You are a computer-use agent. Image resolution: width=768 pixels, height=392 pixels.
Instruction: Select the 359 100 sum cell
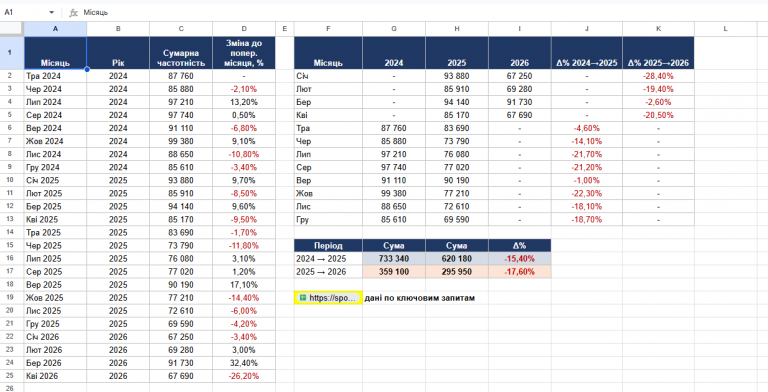[394, 272]
